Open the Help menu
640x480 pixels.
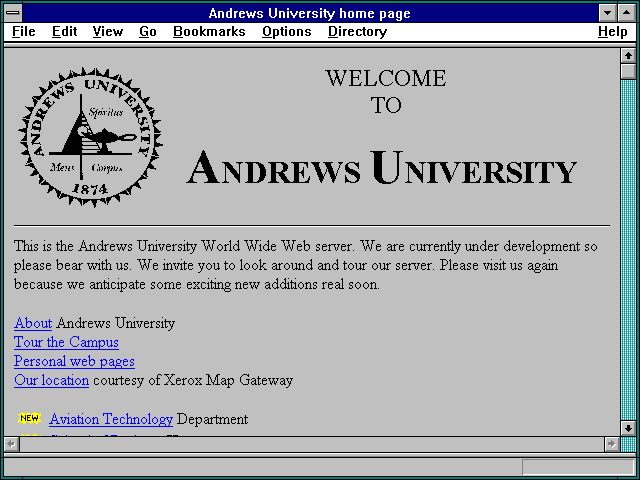613,32
